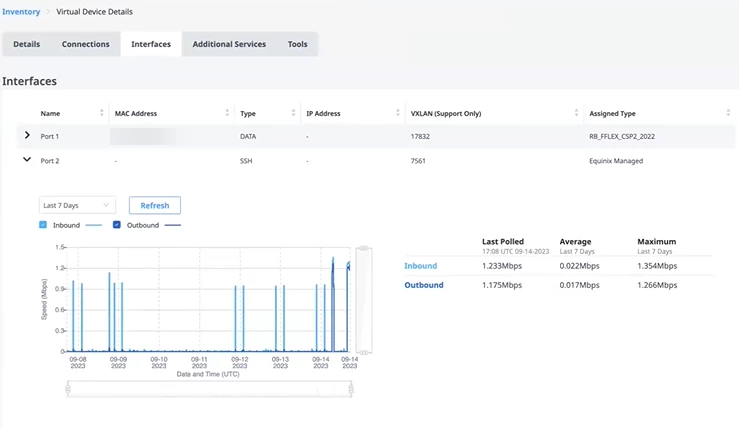Sort by Type column arrows
Image resolution: width=739 pixels, height=428 pixels.
pyautogui.click(x=293, y=113)
